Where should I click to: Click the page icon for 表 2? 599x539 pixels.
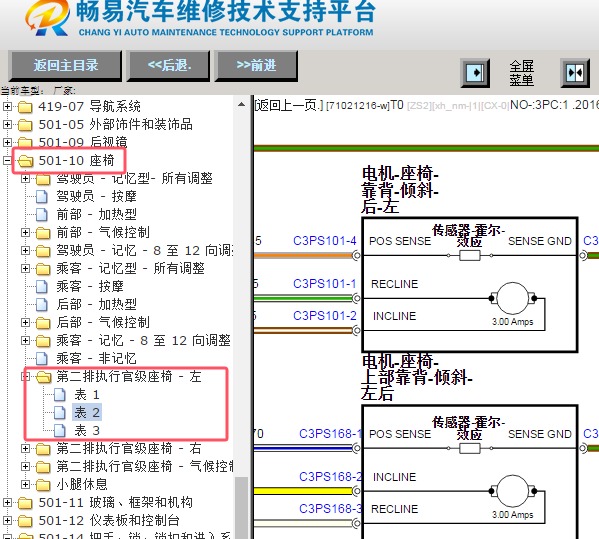[x=60, y=413]
